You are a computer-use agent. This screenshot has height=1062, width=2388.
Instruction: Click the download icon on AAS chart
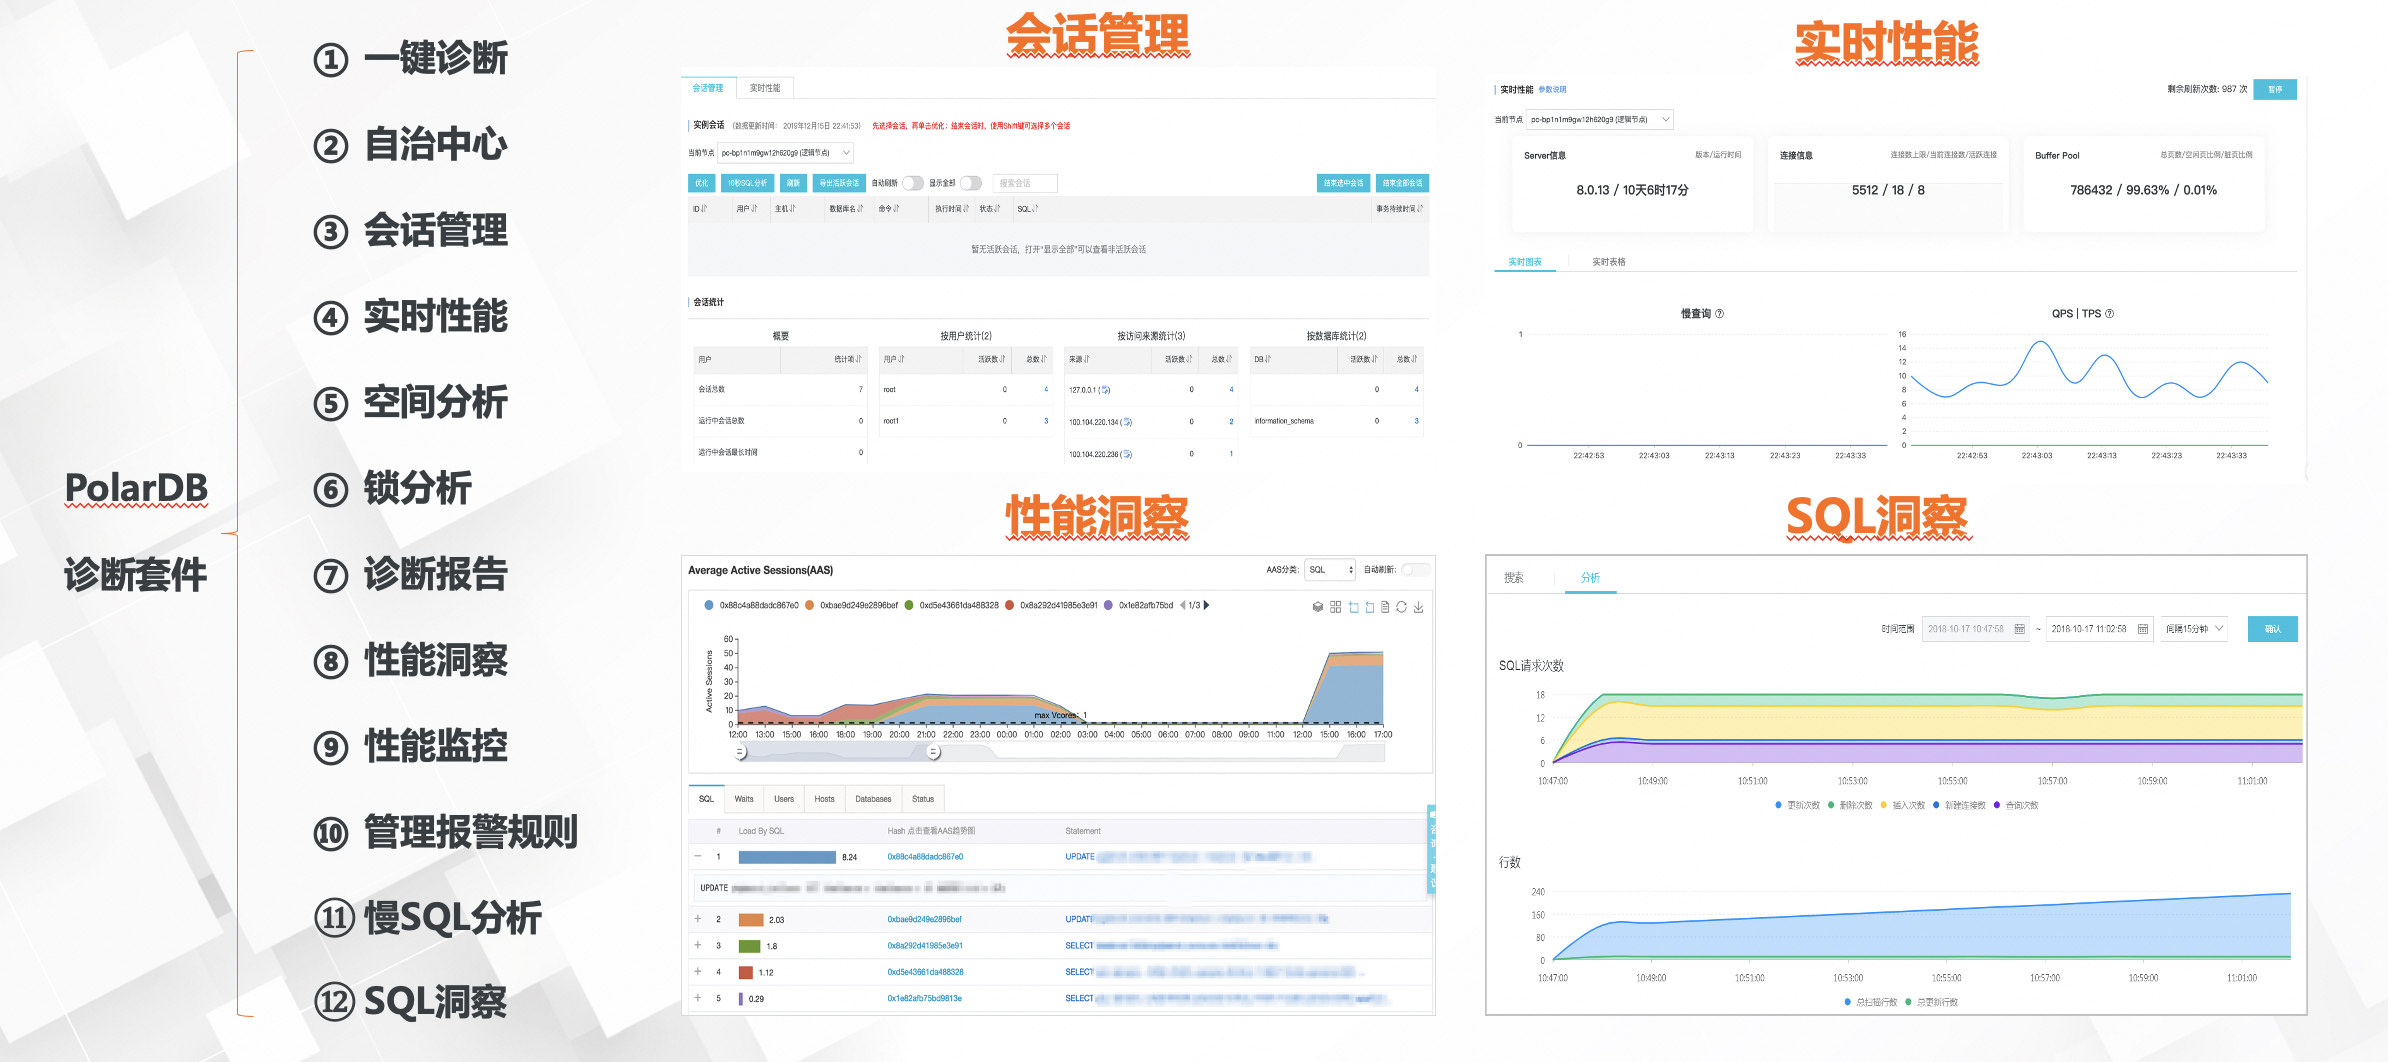point(1418,607)
